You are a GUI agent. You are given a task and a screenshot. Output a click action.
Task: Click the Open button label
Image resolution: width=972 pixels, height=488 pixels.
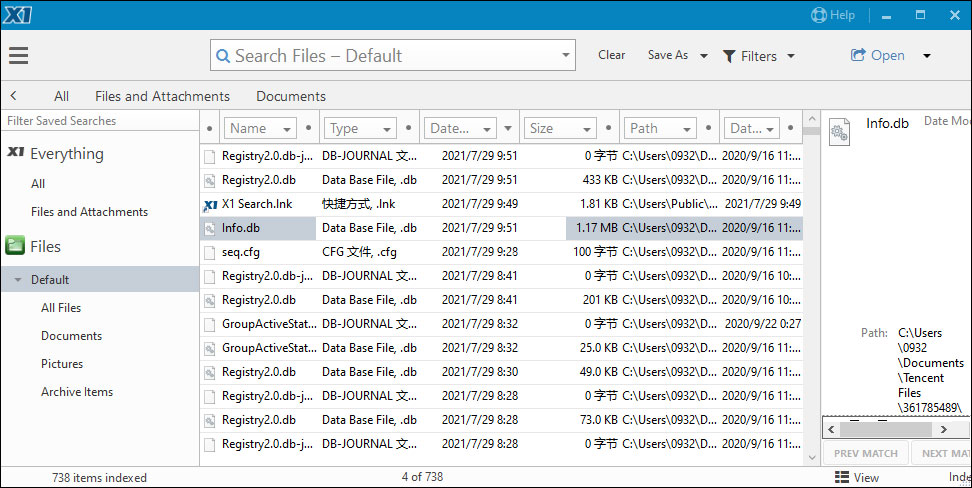point(888,55)
